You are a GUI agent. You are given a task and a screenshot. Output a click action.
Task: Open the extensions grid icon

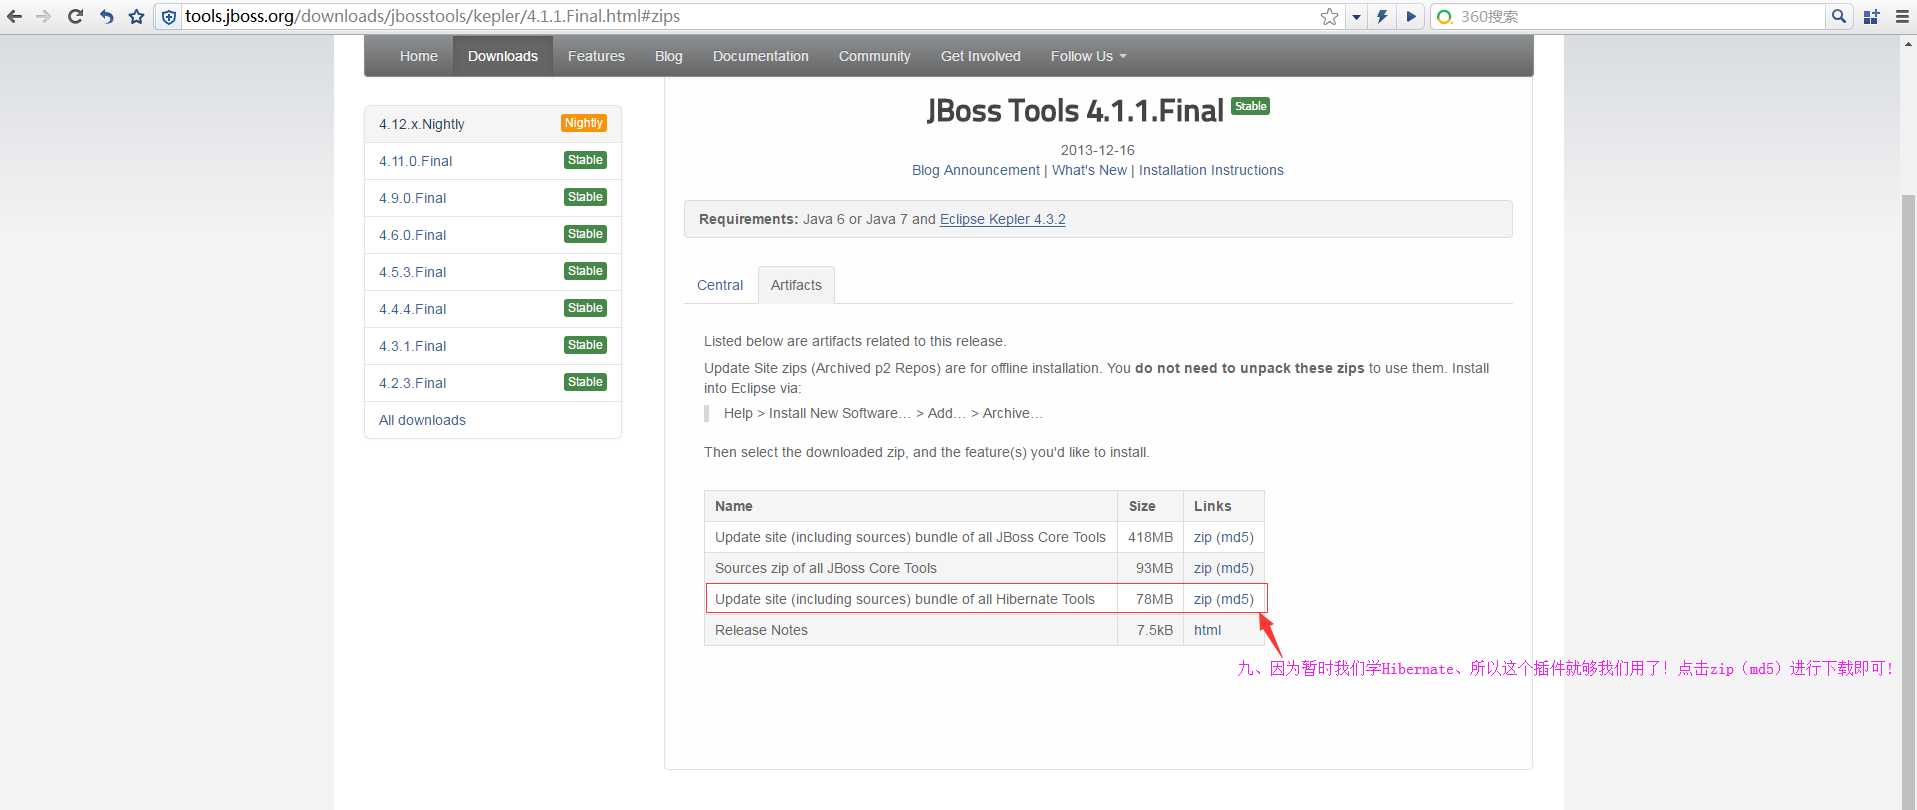[1871, 16]
